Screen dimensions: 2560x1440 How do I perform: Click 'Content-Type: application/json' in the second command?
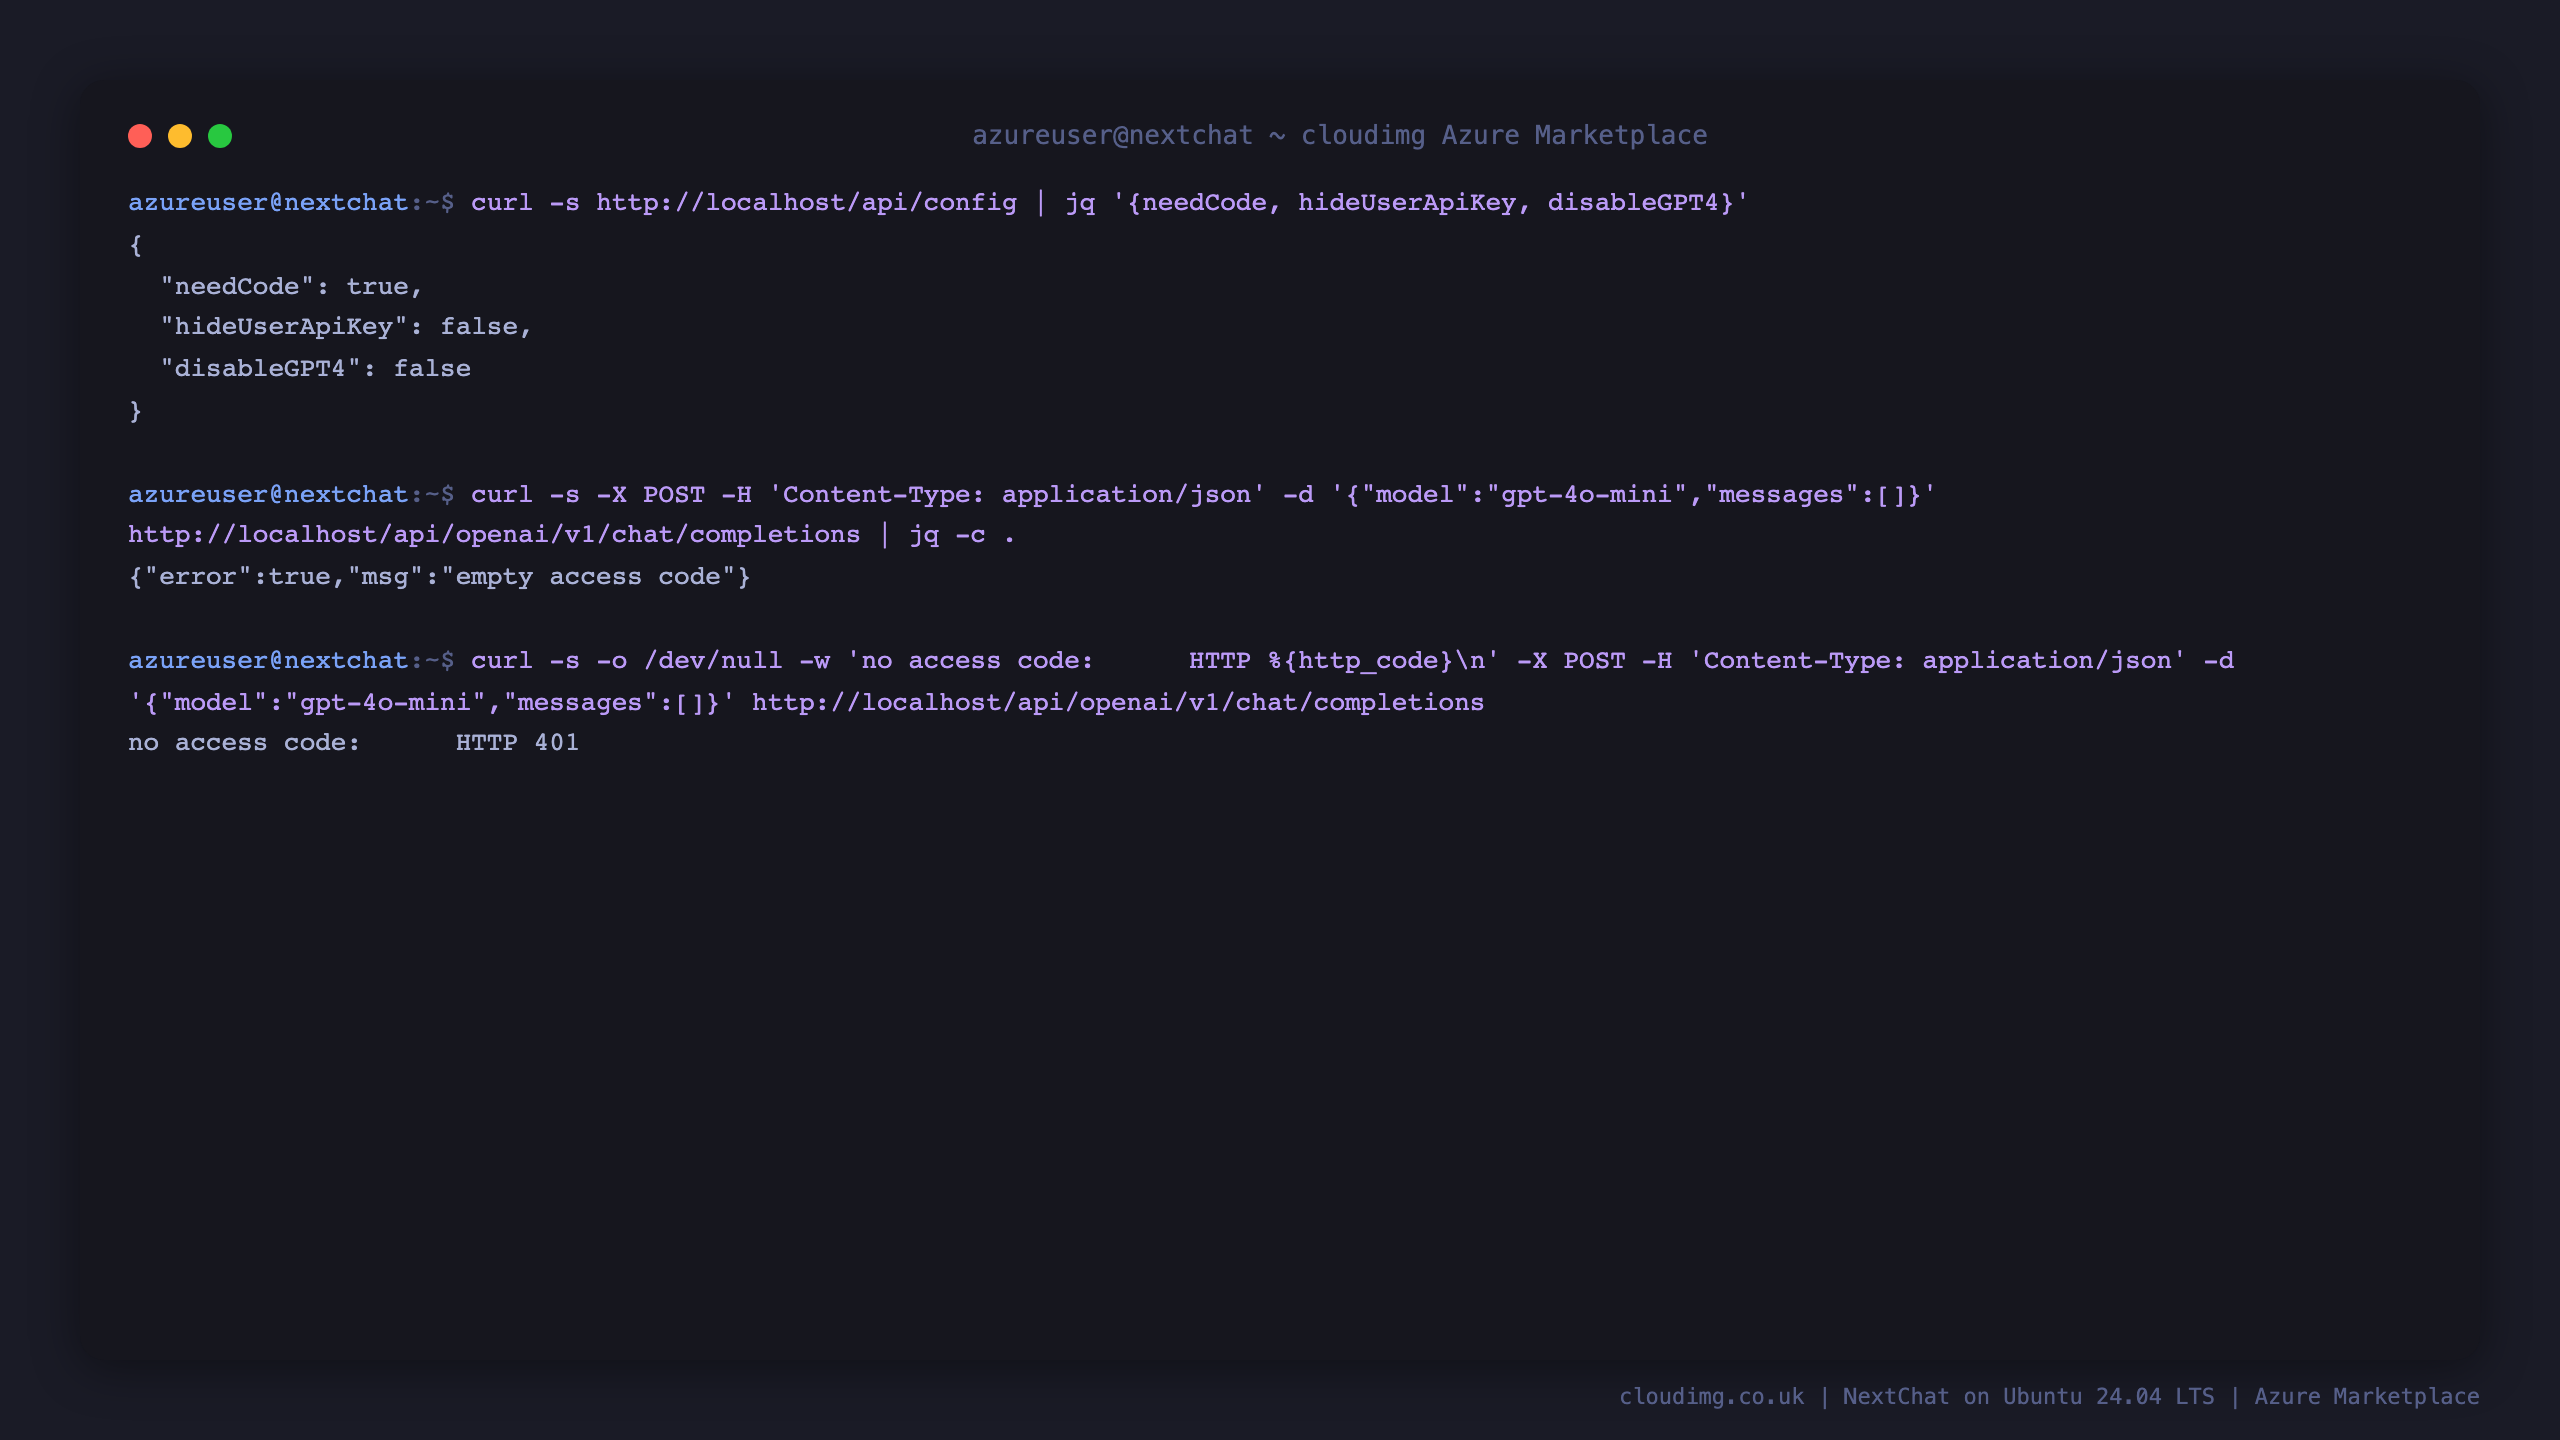tap(1017, 494)
